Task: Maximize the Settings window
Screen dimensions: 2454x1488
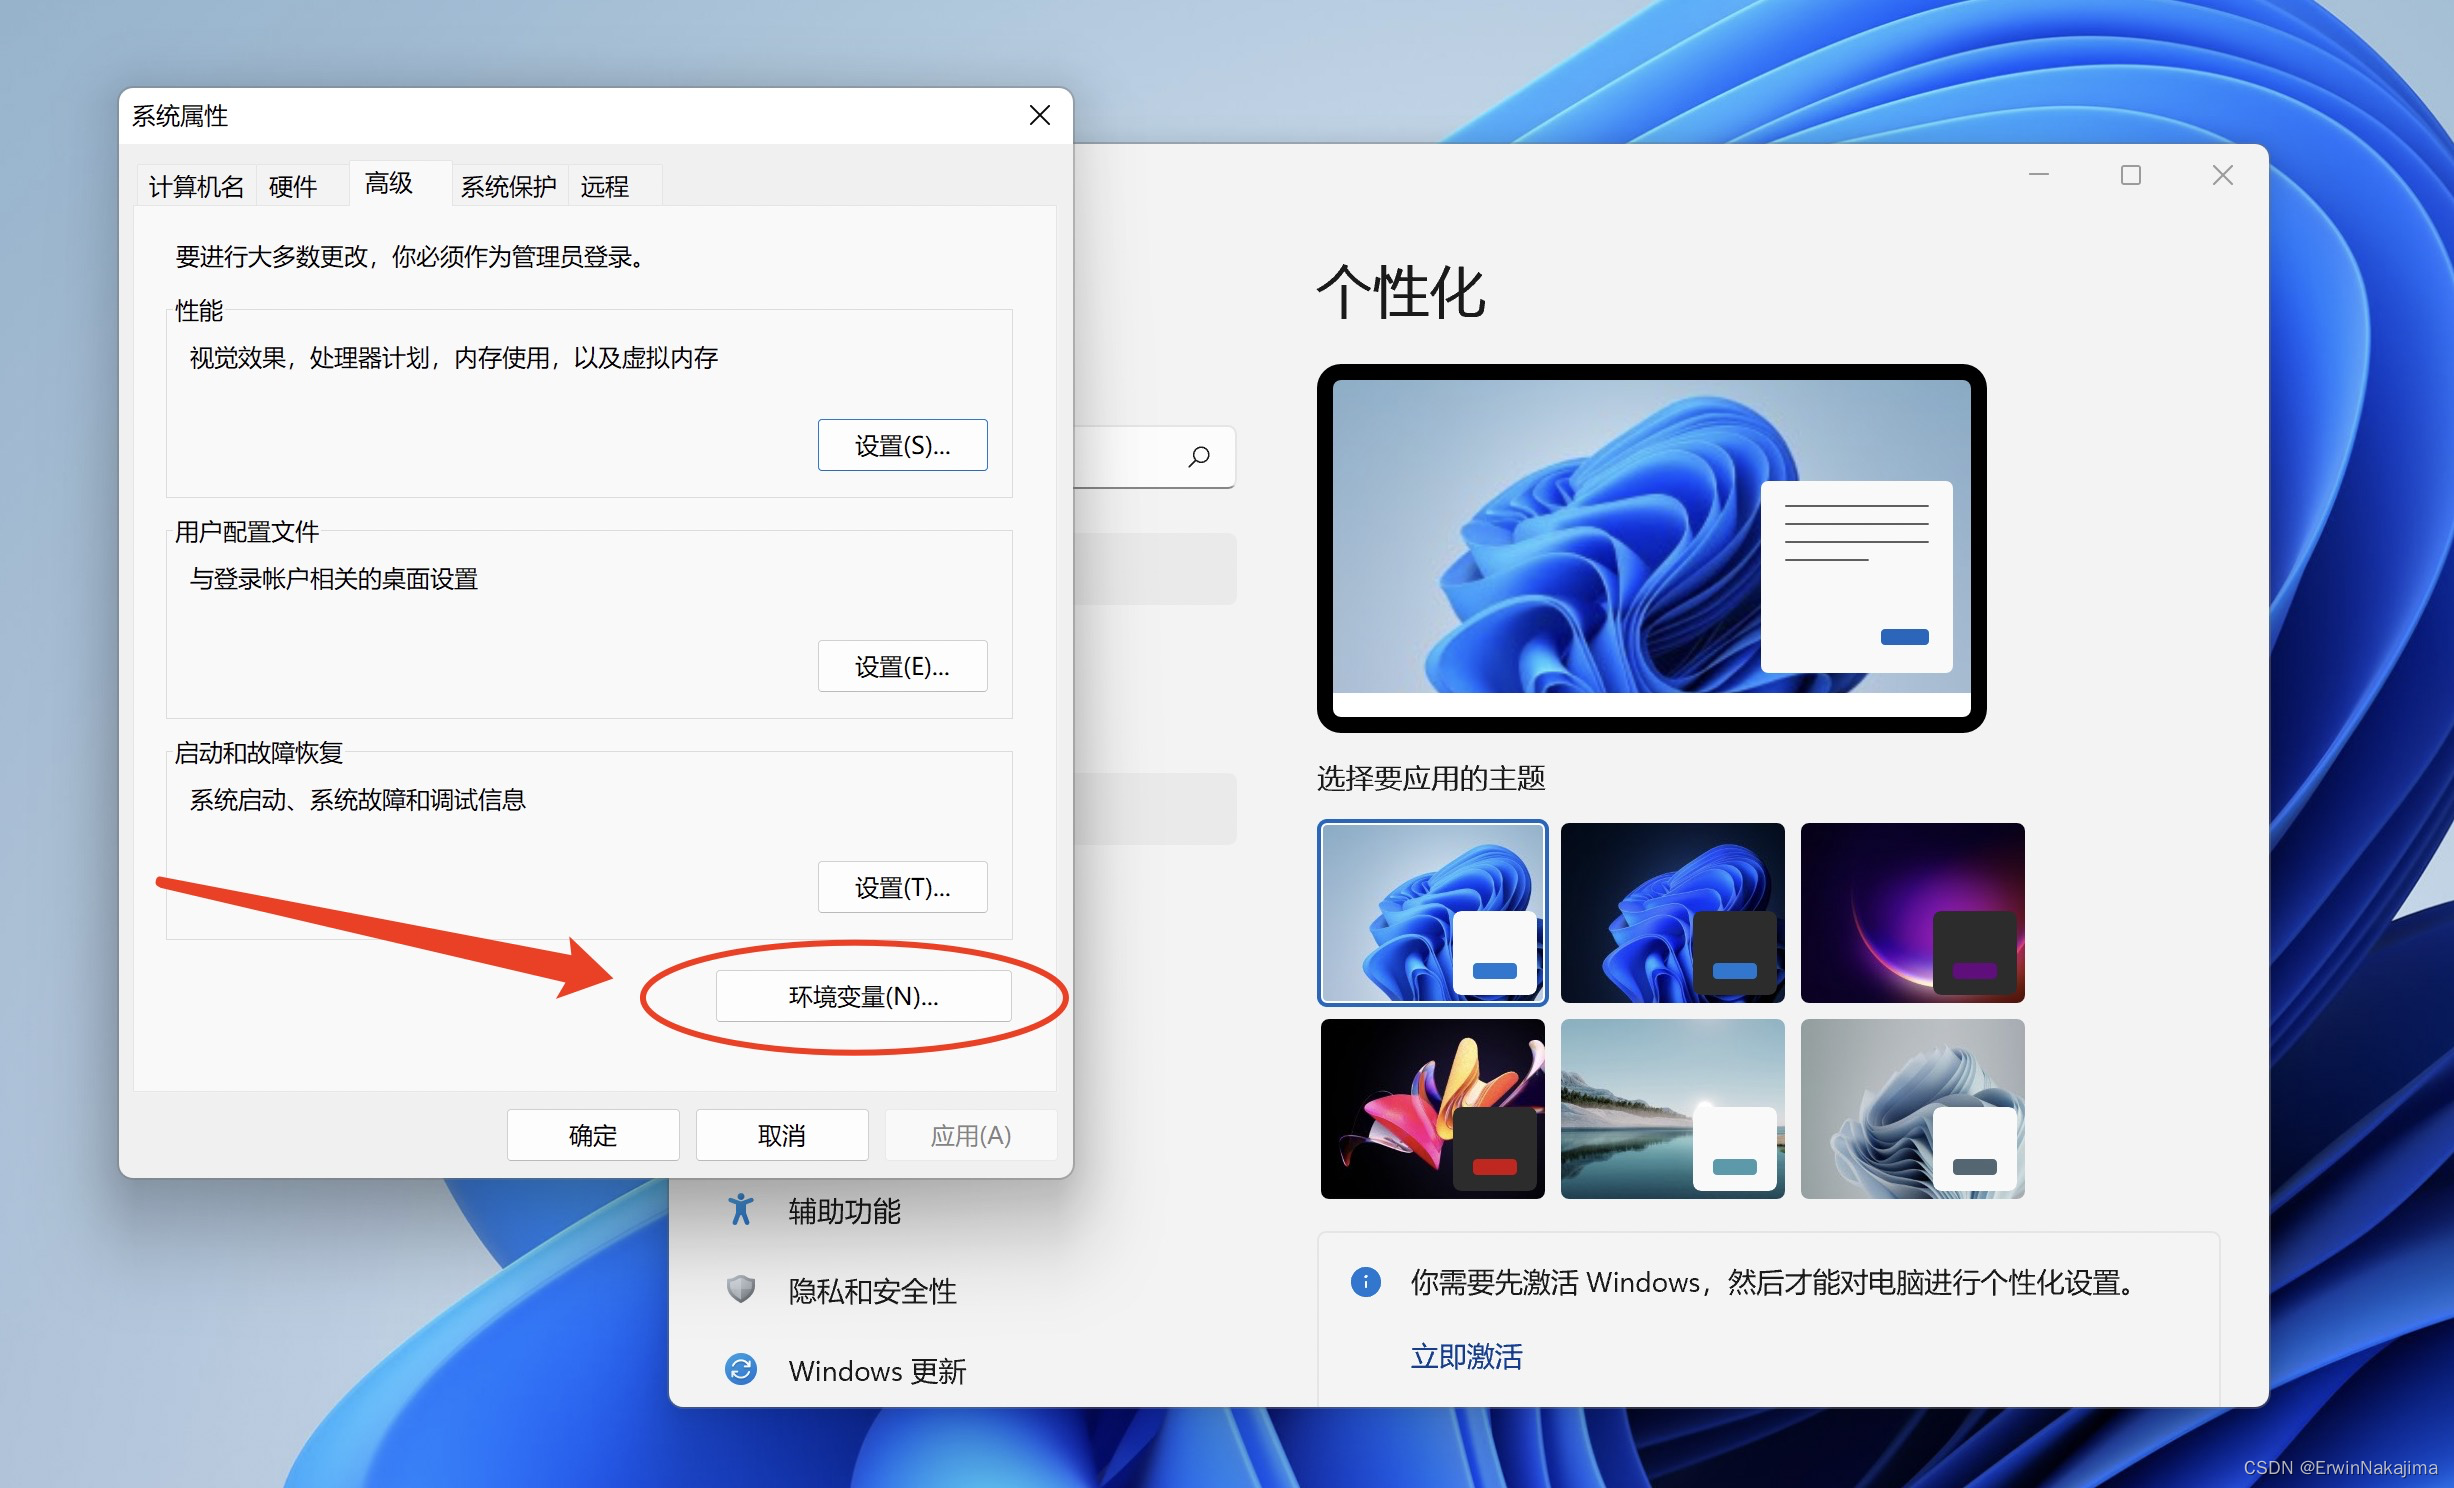Action: click(x=2130, y=176)
